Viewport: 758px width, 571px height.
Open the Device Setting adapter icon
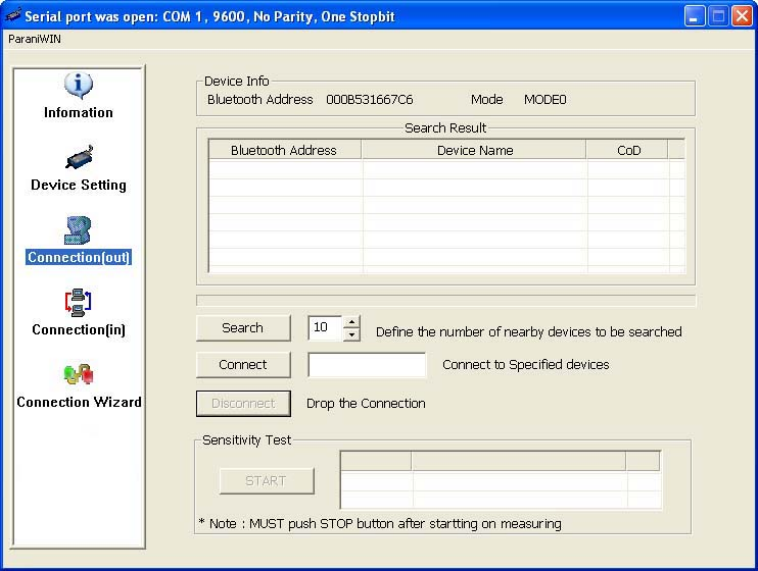point(79,158)
